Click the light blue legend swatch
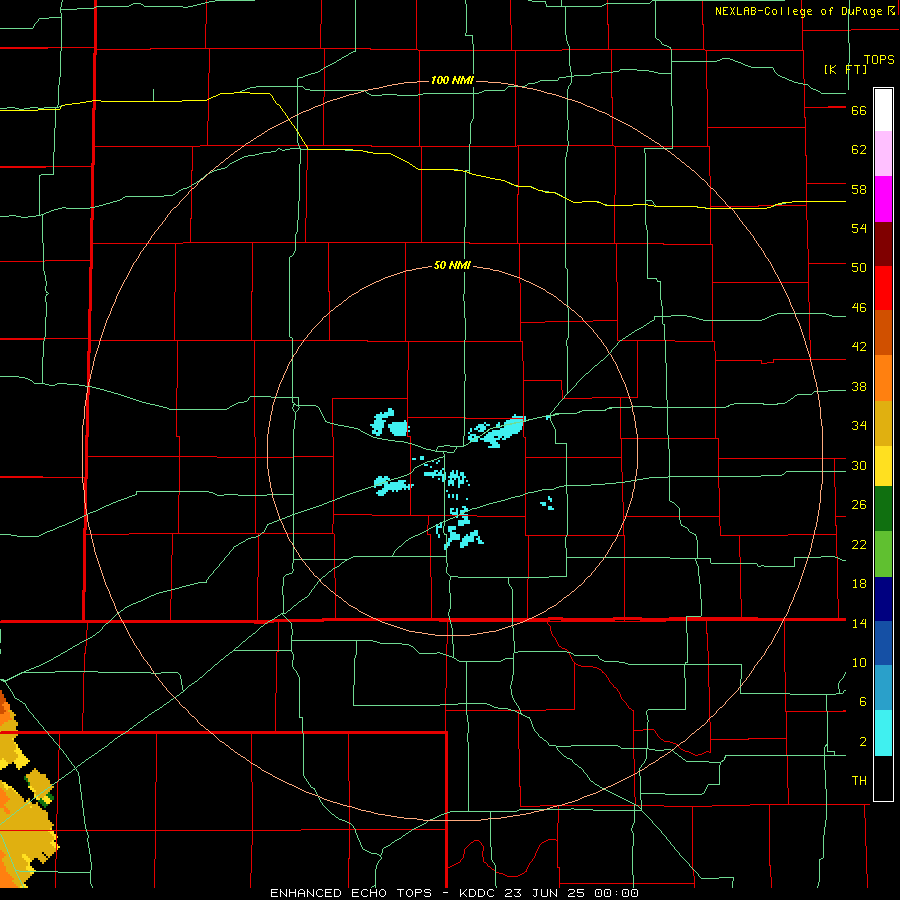Screen dimensions: 900x900 point(883,688)
